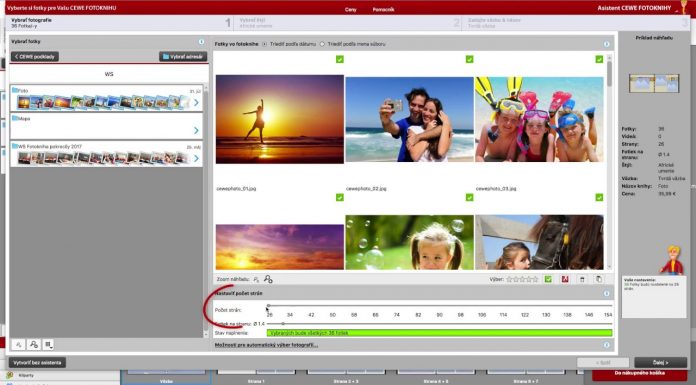Click the WS directory title
Image resolution: width=696 pixels, height=385 pixels.
109,74
